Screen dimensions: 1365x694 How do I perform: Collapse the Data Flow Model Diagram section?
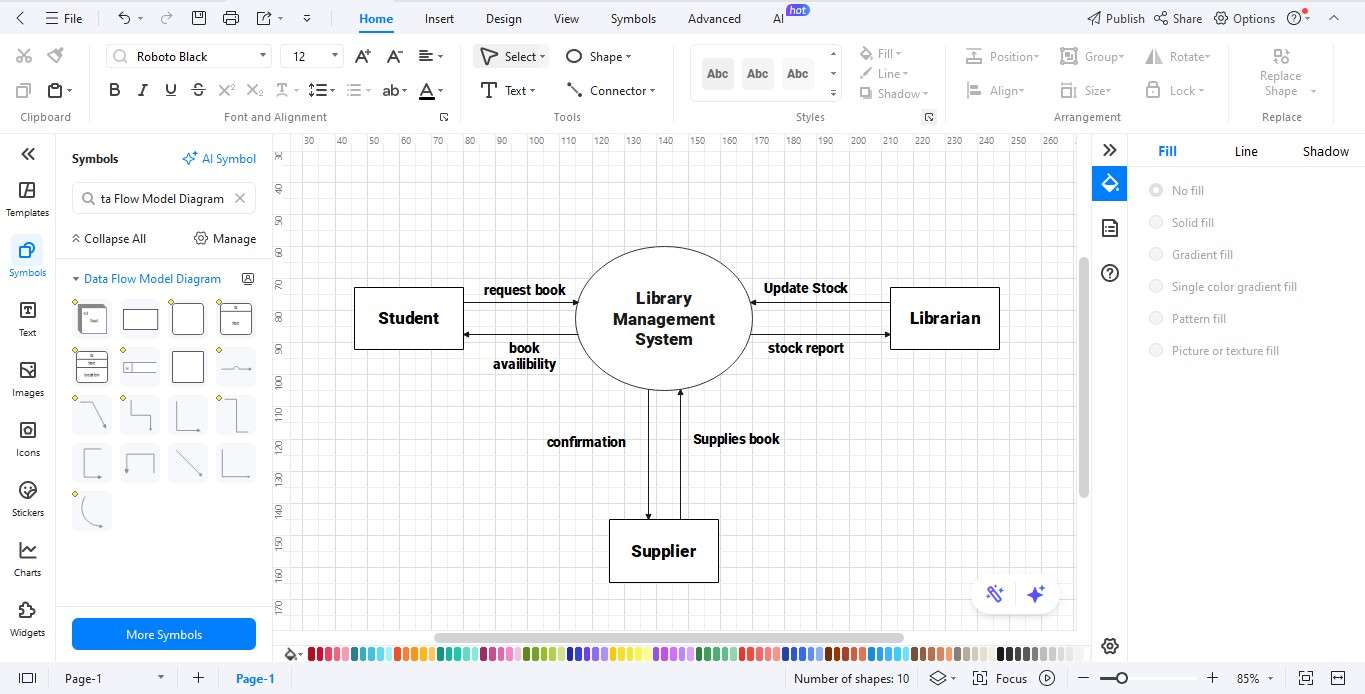(75, 279)
